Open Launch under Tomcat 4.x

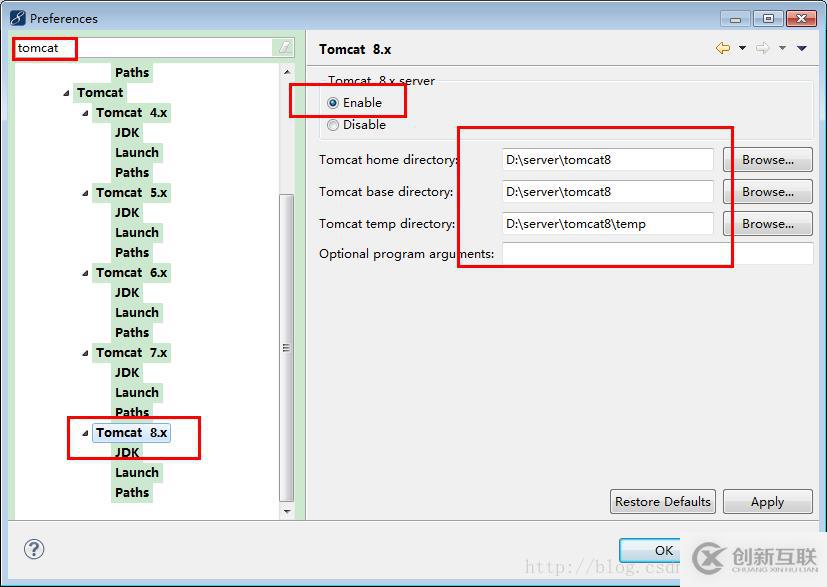click(x=137, y=153)
